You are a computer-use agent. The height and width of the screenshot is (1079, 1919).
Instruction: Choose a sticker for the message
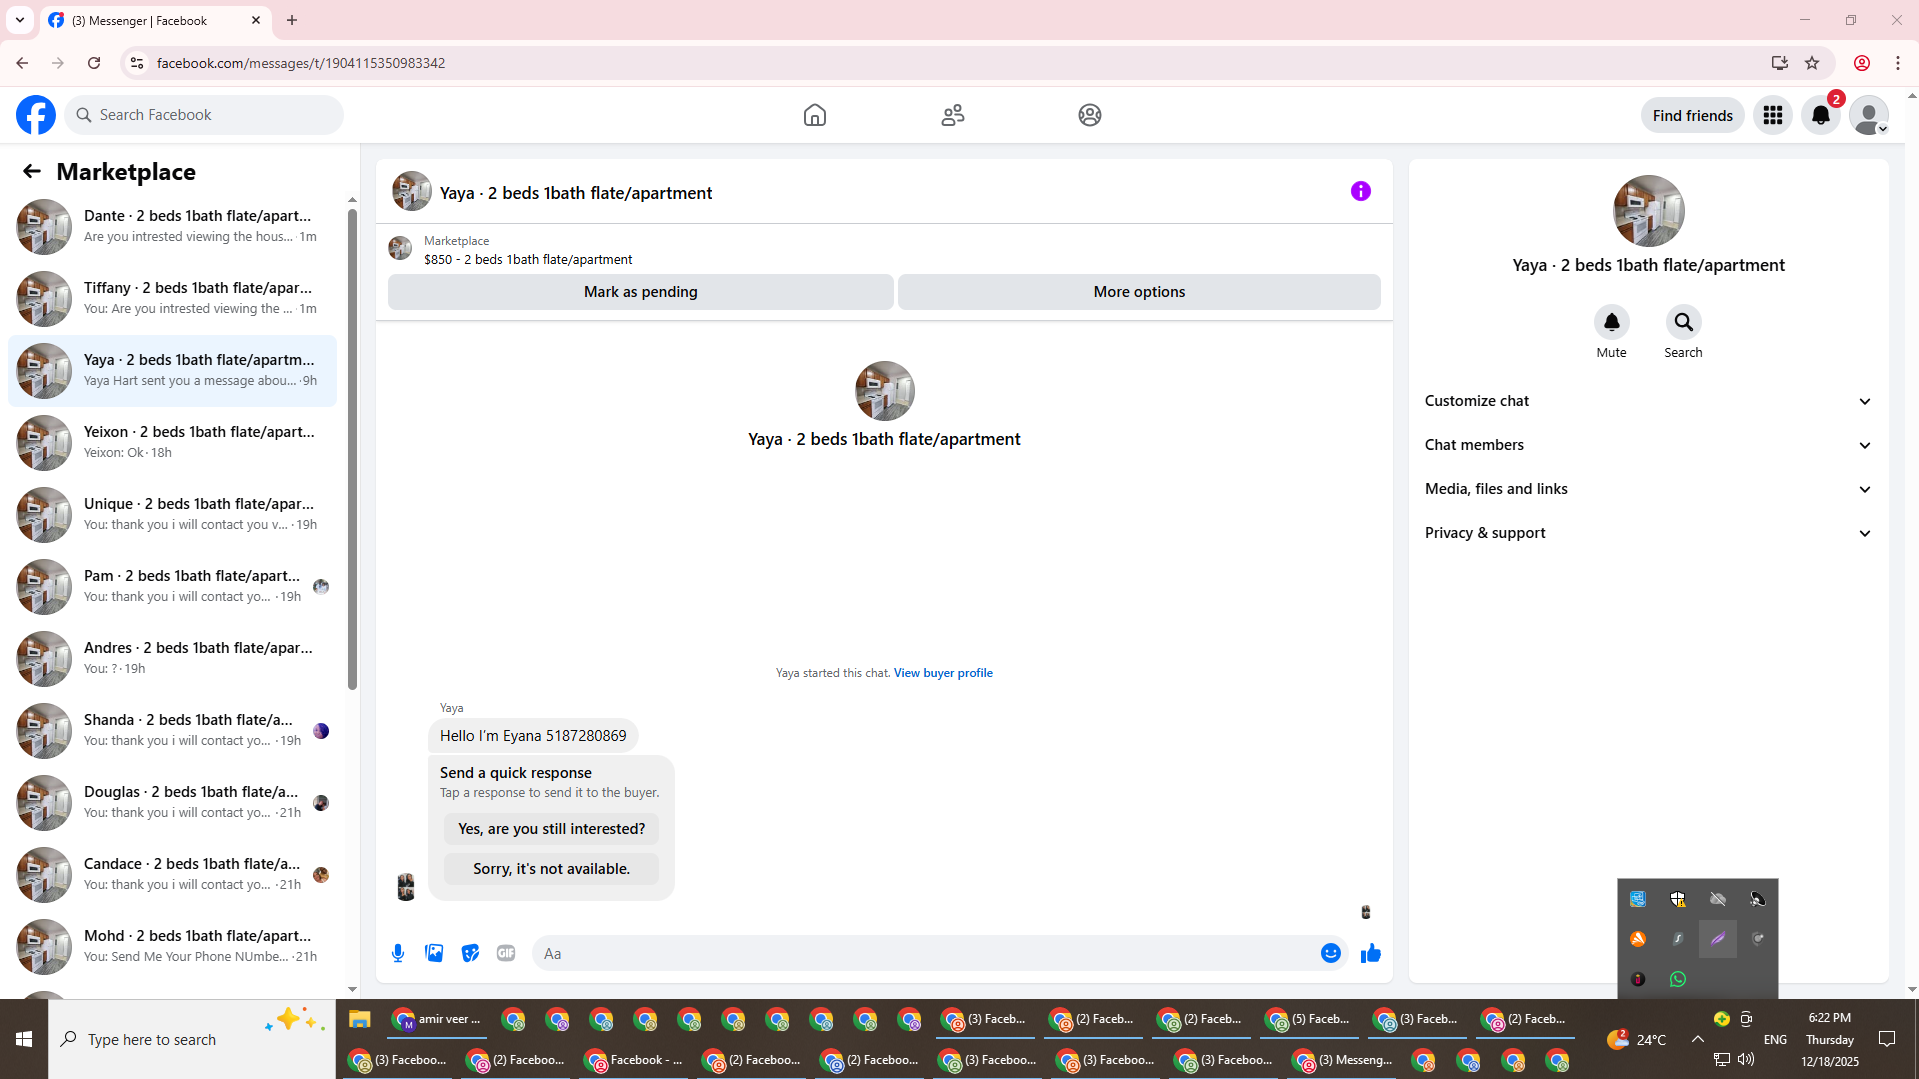(470, 953)
